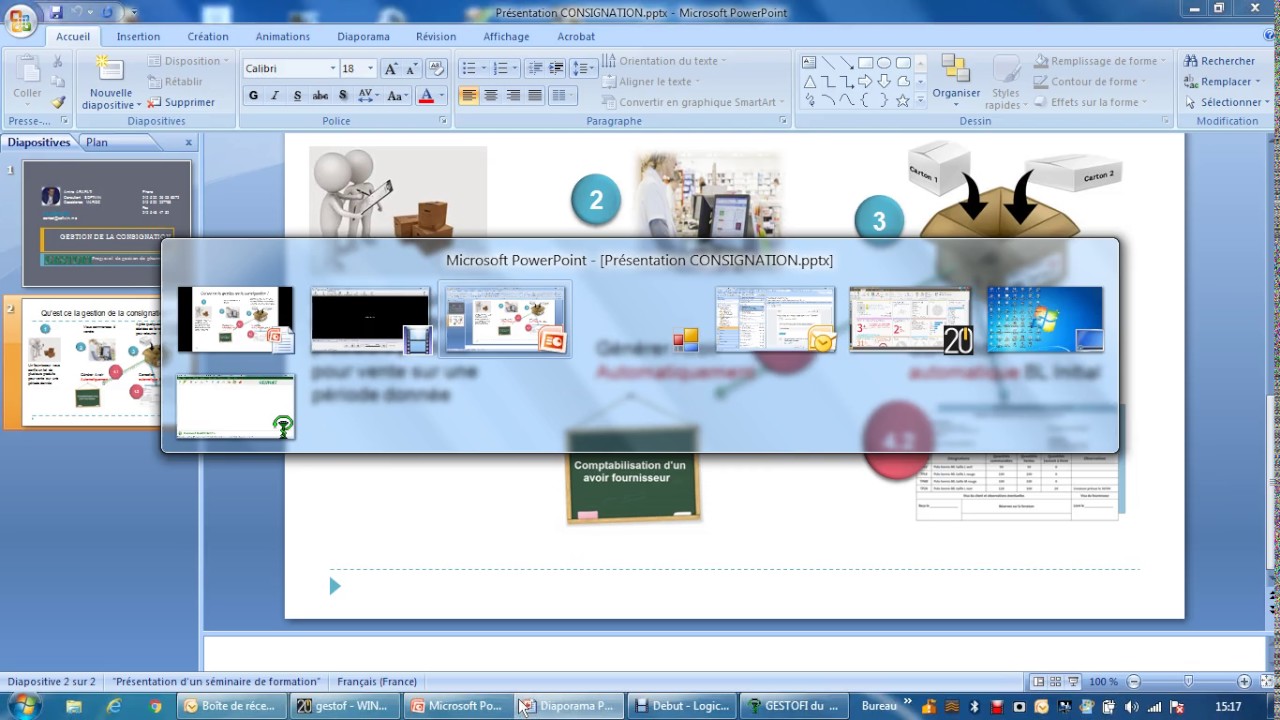Click the Remplacer button
Viewport: 1280px width, 720px height.
(1221, 81)
